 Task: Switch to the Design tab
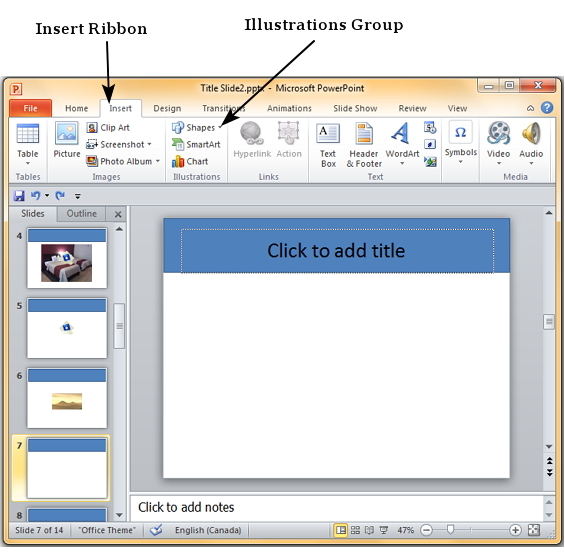tap(167, 108)
